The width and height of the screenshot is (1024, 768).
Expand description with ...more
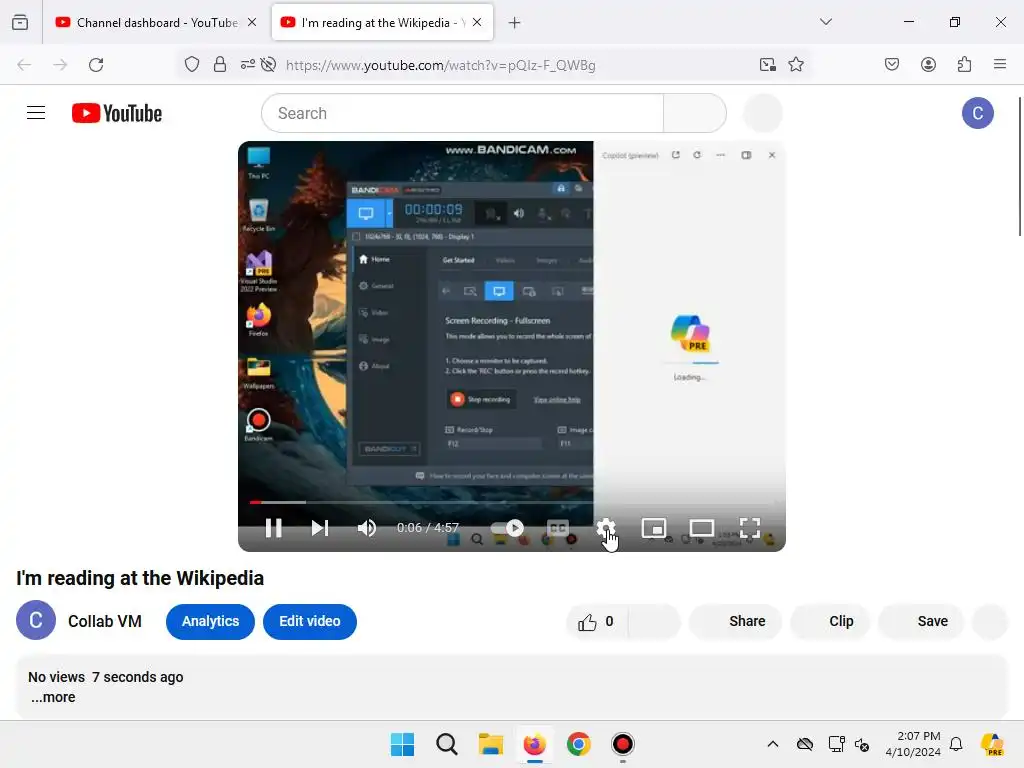point(53,697)
